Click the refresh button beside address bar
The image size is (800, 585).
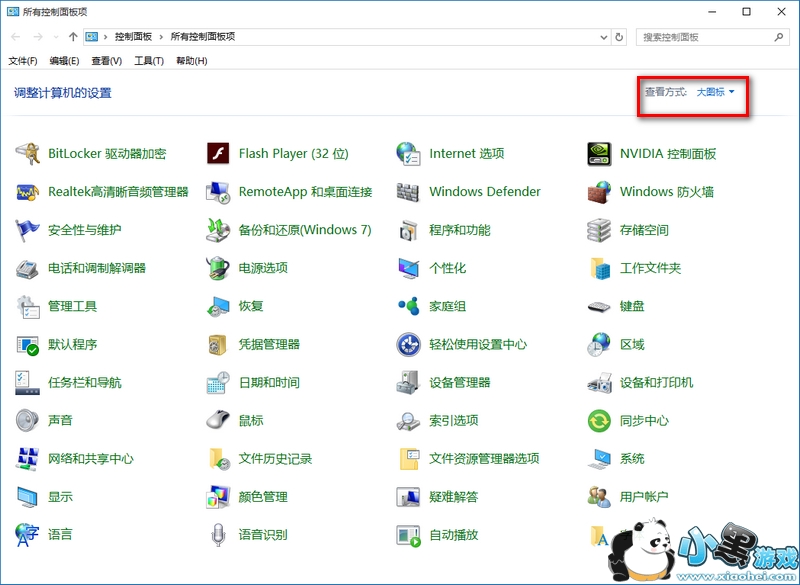(x=619, y=37)
